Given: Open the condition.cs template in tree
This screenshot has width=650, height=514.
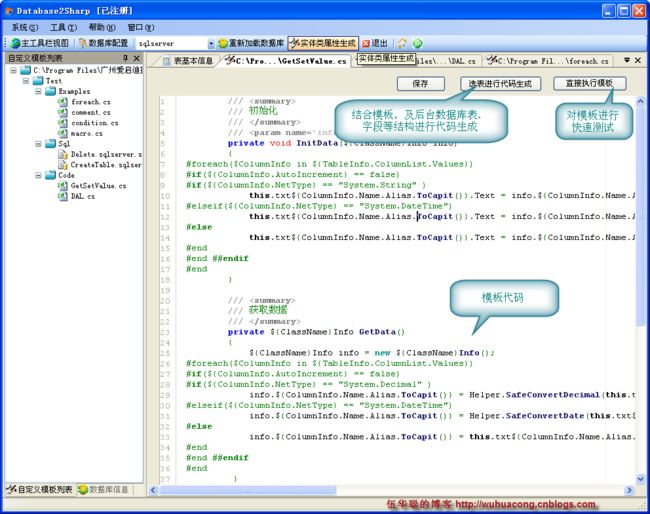Looking at the screenshot, I should point(95,123).
